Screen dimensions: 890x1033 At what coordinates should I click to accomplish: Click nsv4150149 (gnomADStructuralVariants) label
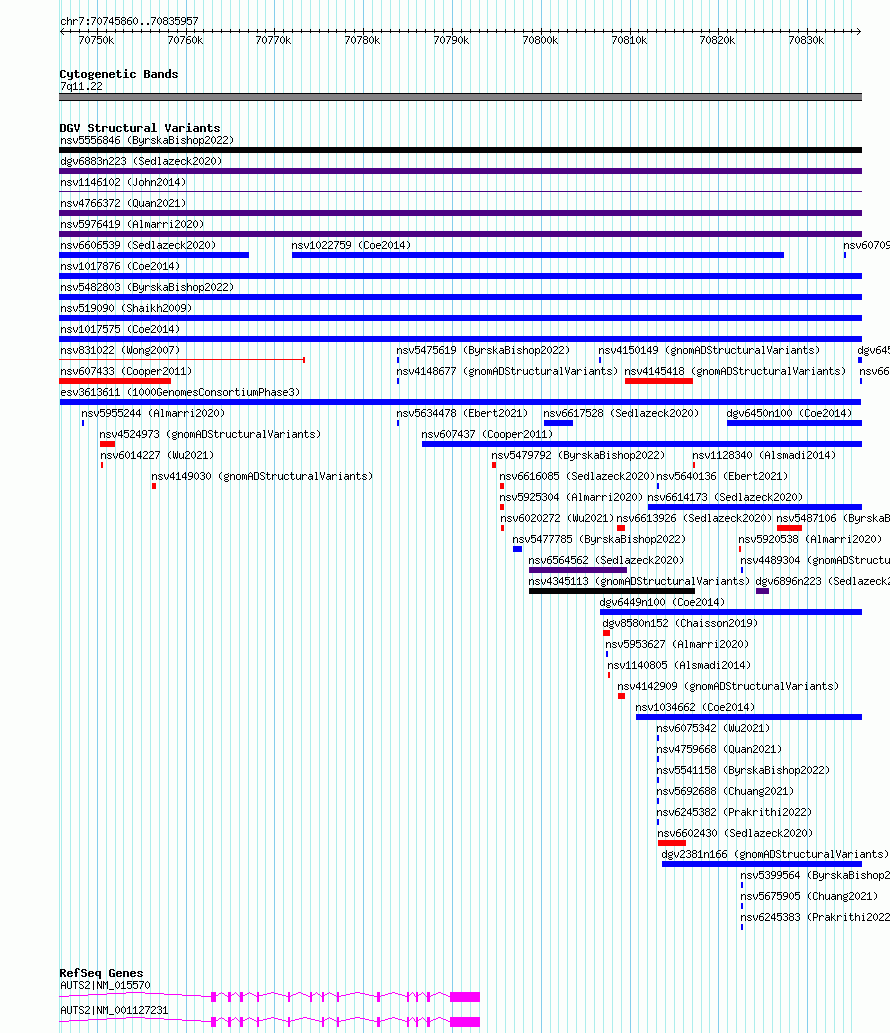pos(709,351)
